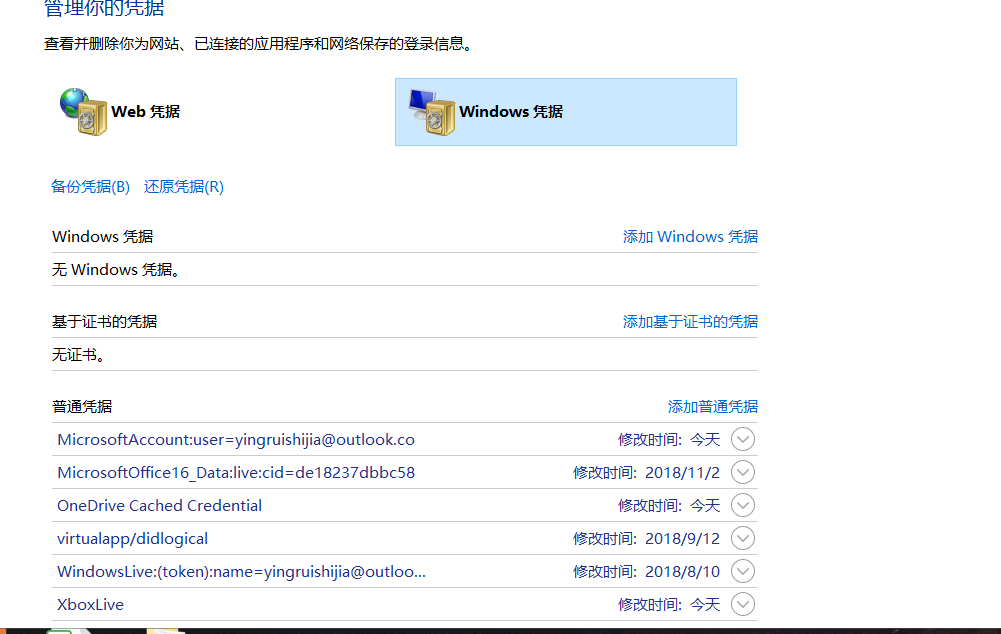Select OneDrive Cached Credential entry
This screenshot has height=634, width=1001.
click(160, 506)
